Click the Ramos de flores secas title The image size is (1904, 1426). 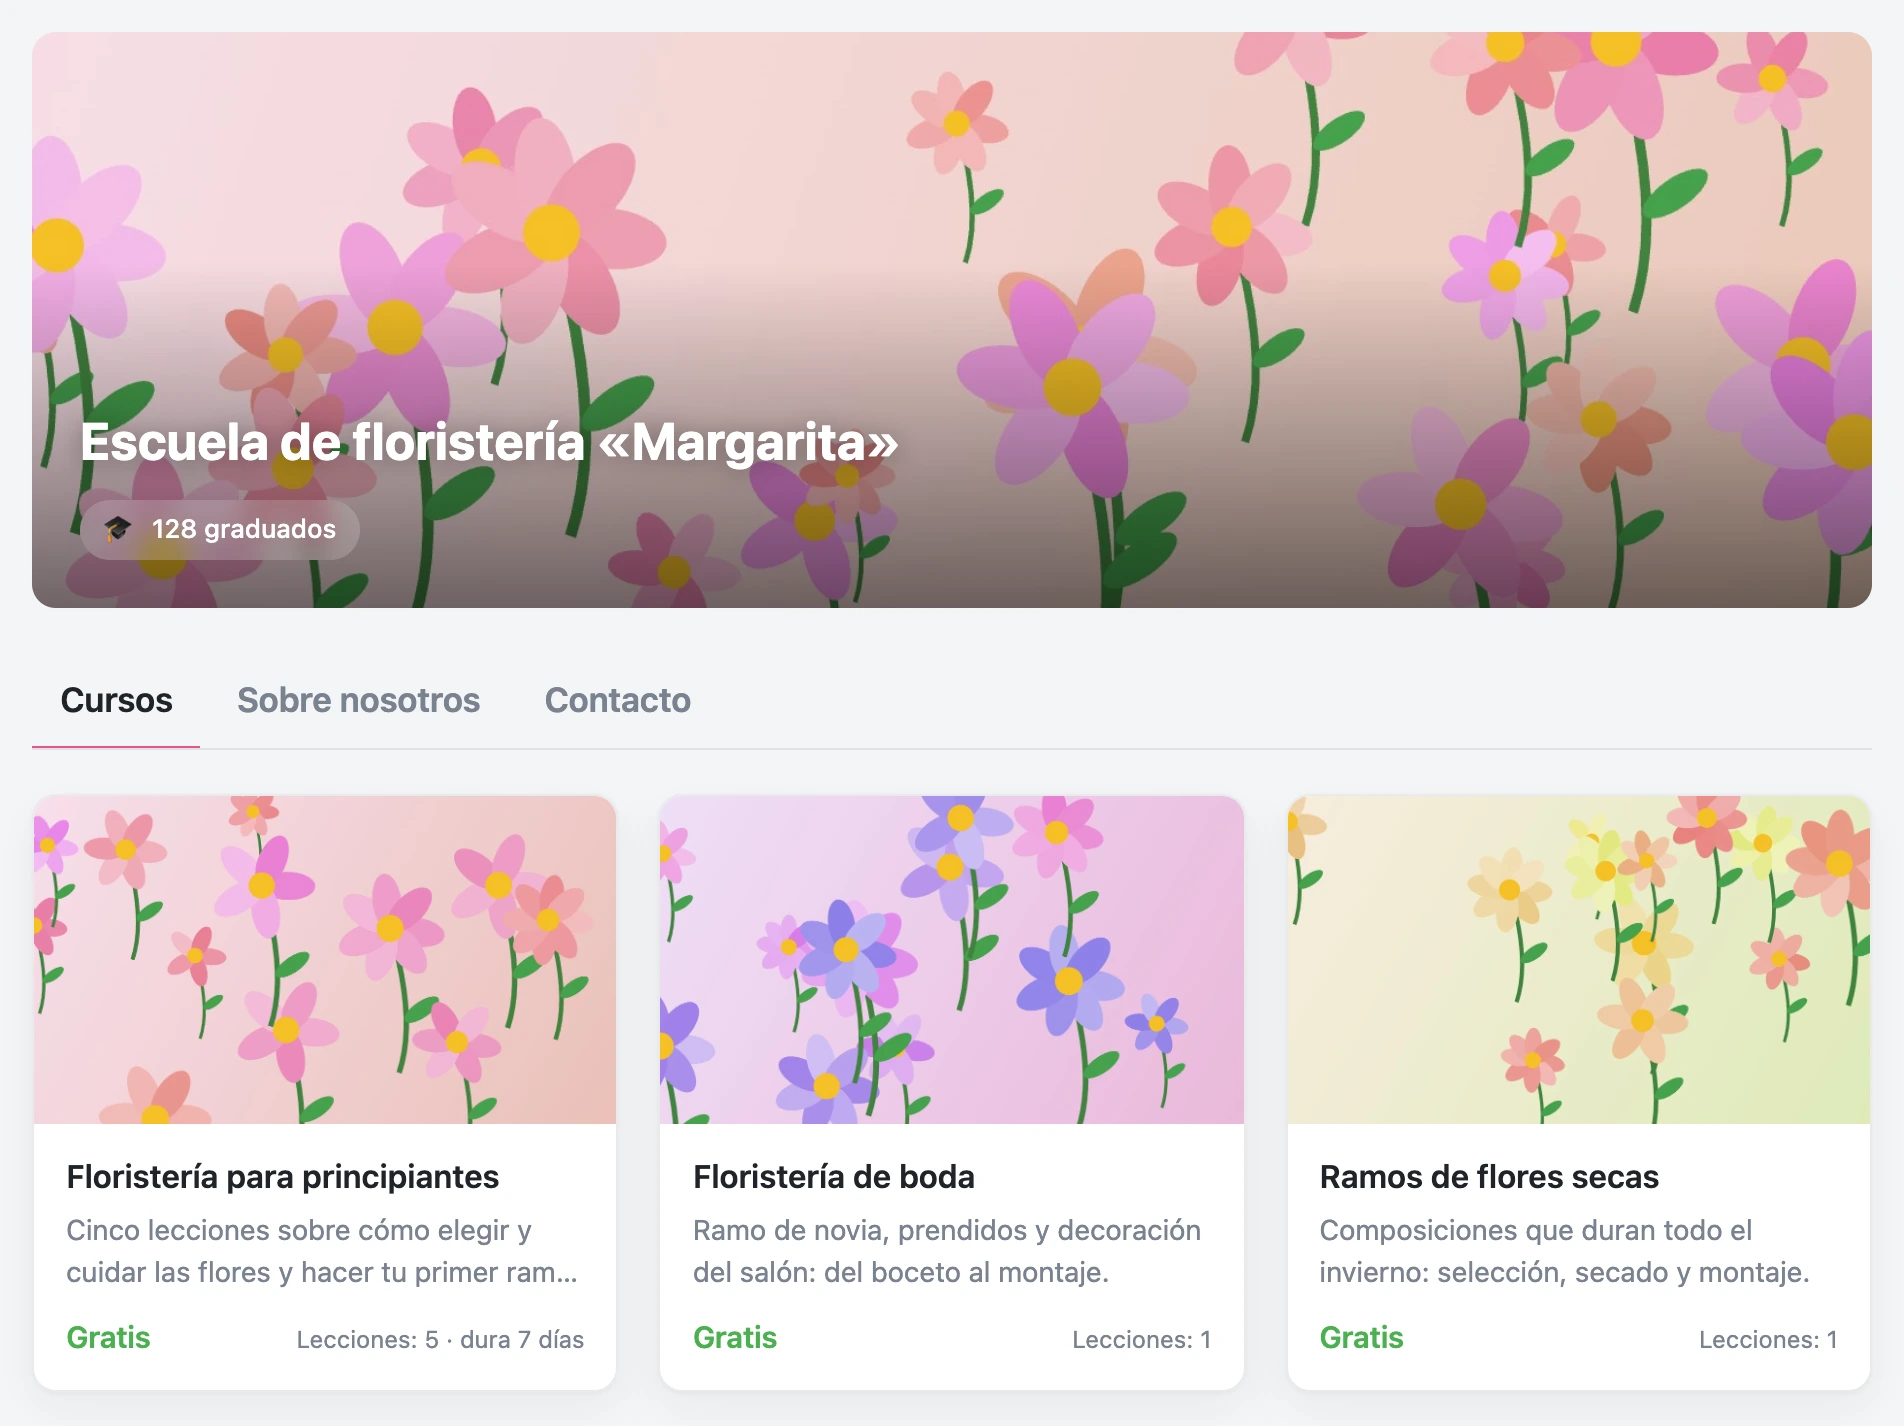1489,1177
